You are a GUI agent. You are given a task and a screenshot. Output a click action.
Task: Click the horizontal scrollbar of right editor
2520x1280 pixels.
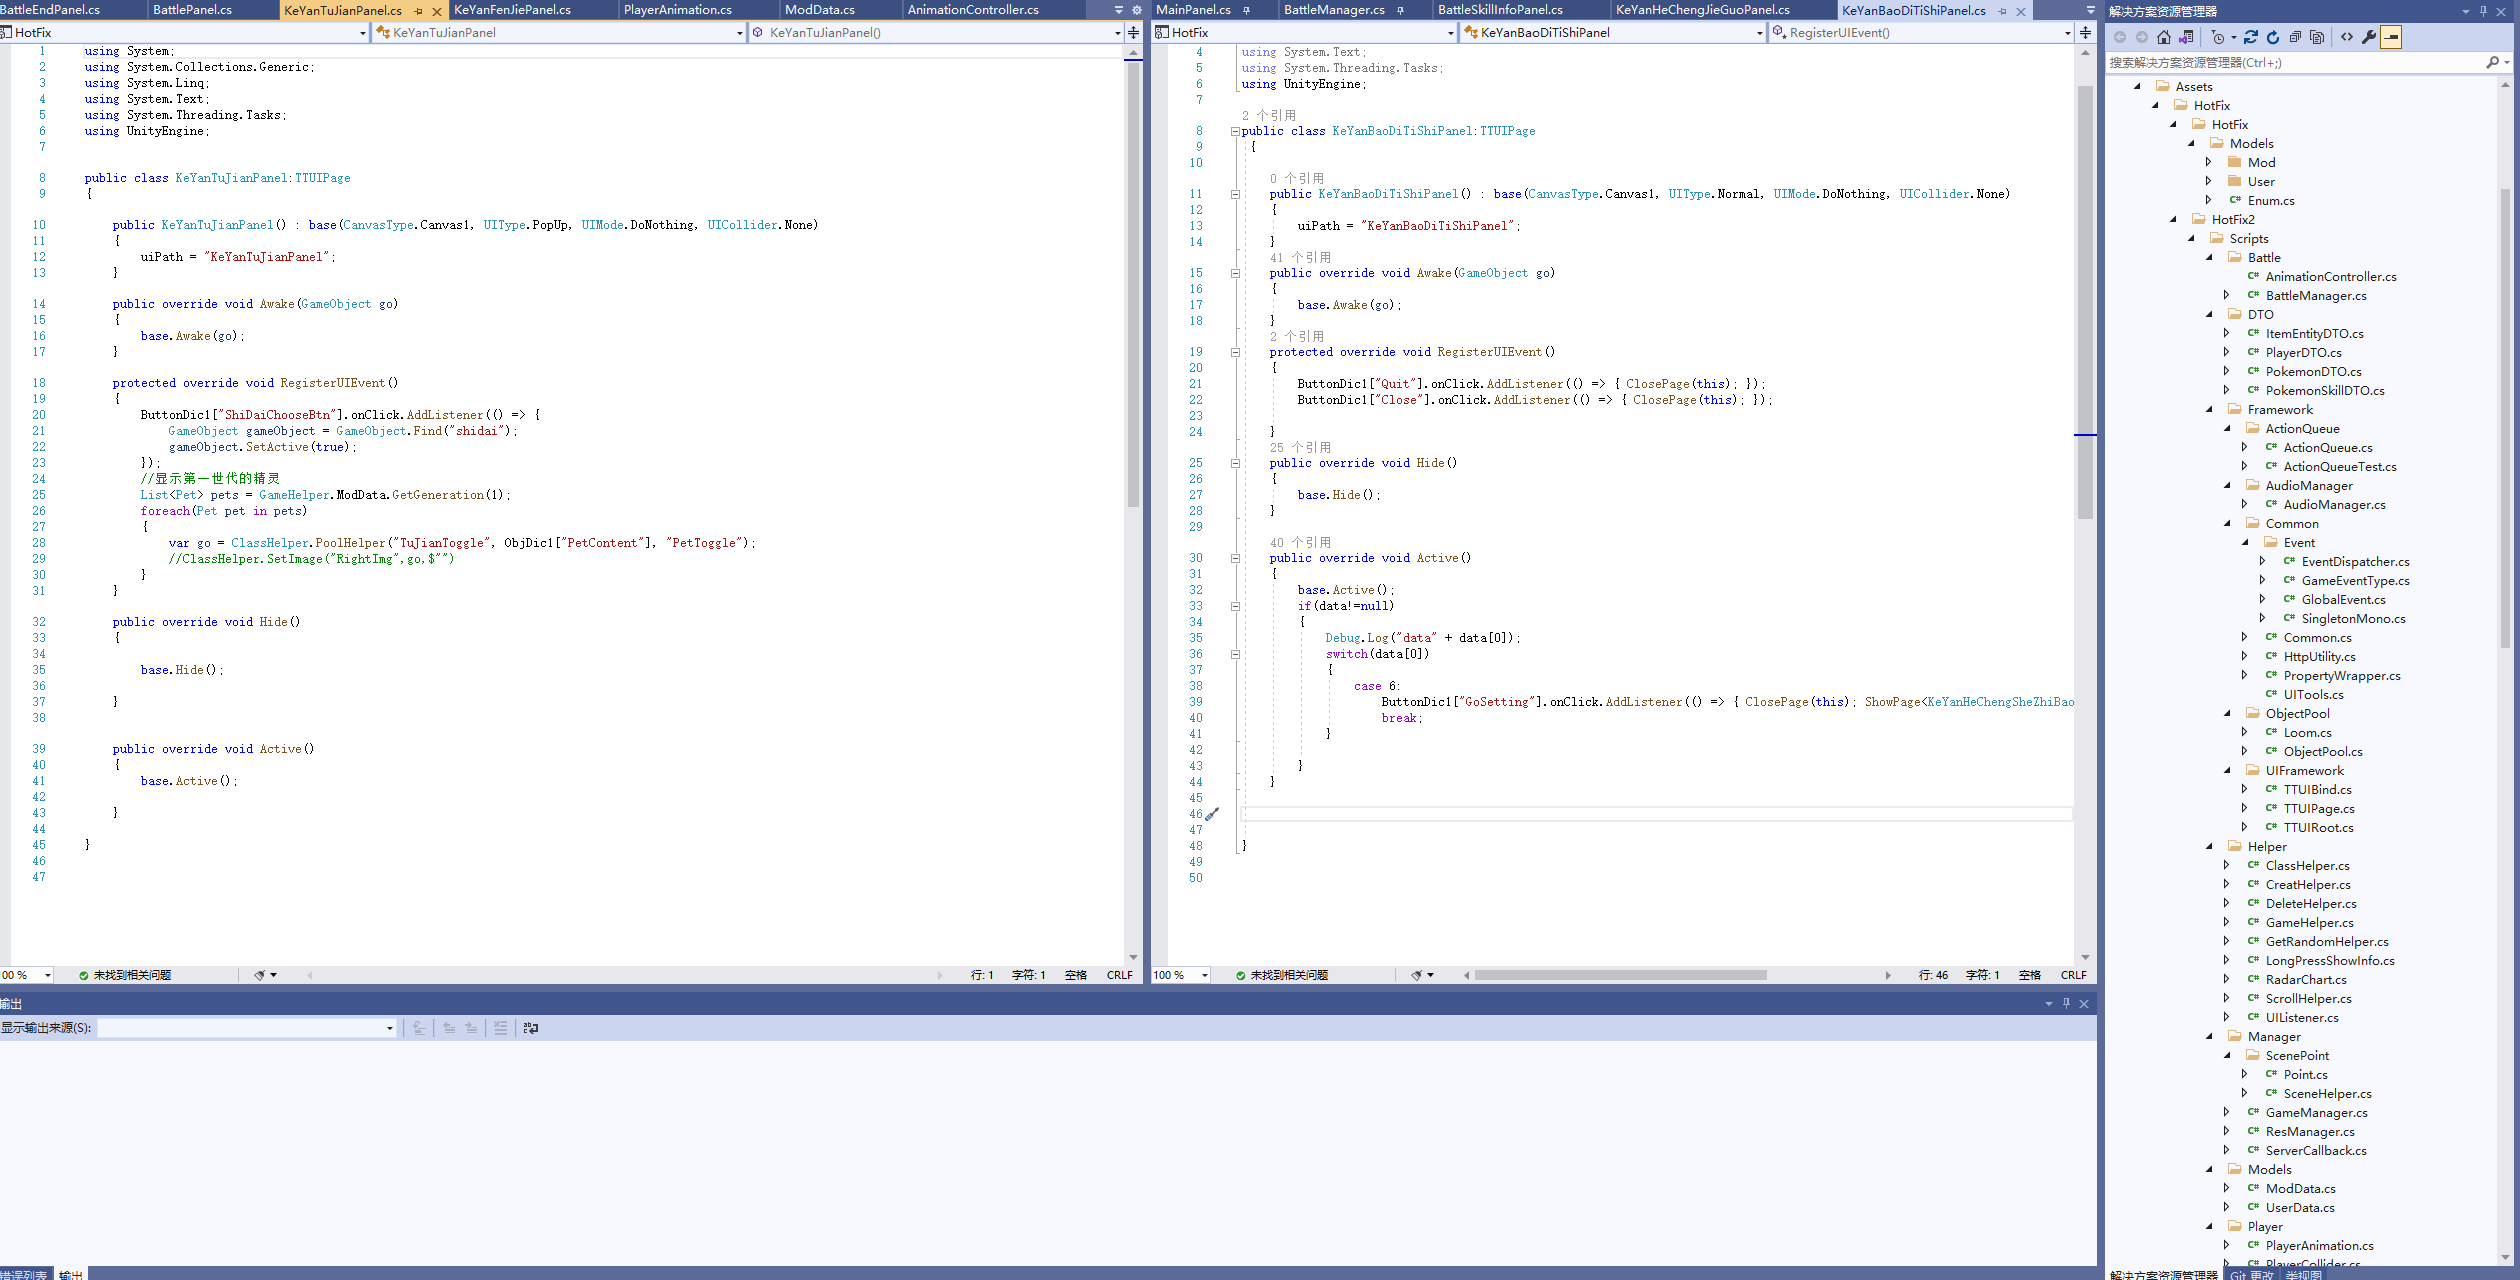[x=1620, y=975]
